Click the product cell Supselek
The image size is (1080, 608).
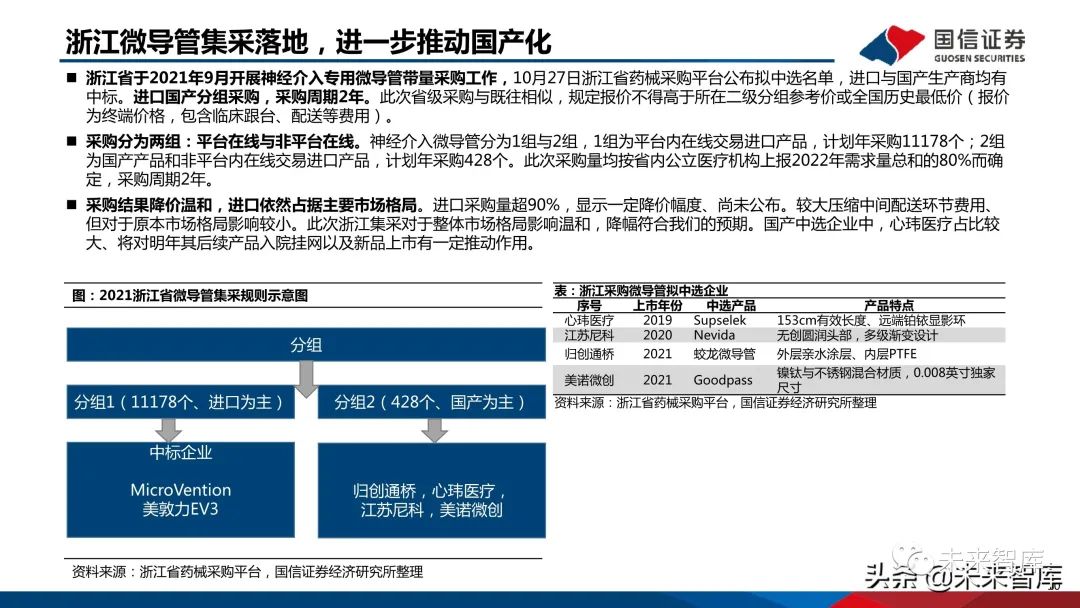pos(720,320)
